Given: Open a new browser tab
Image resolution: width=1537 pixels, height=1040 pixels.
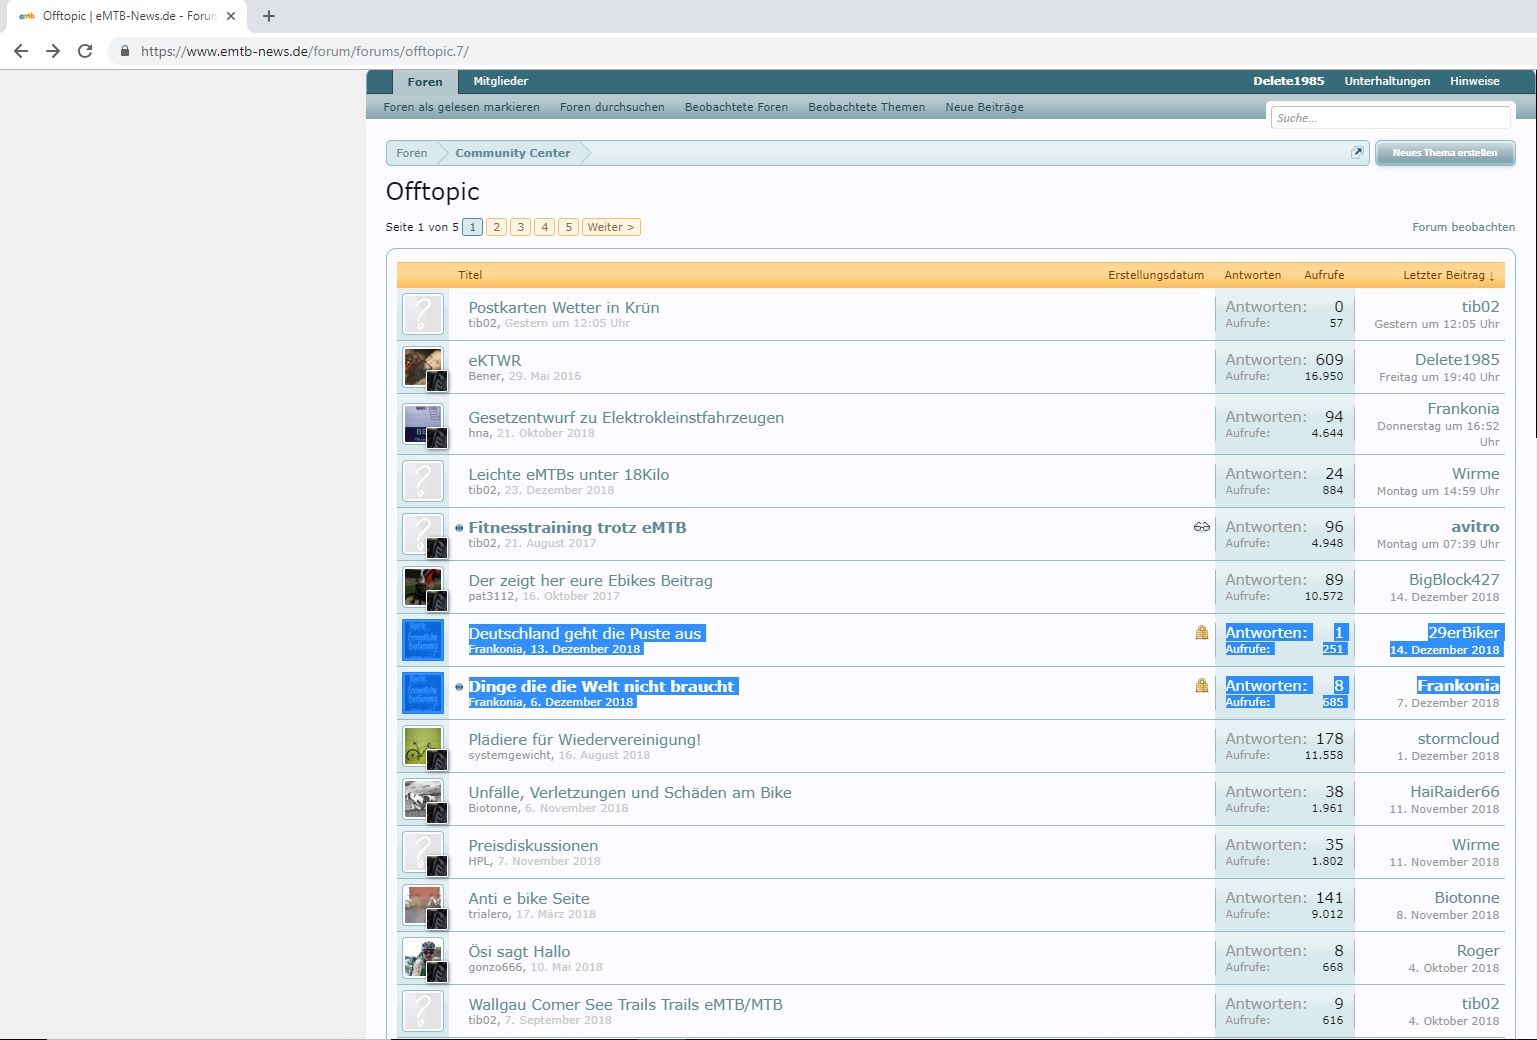Looking at the screenshot, I should (269, 16).
